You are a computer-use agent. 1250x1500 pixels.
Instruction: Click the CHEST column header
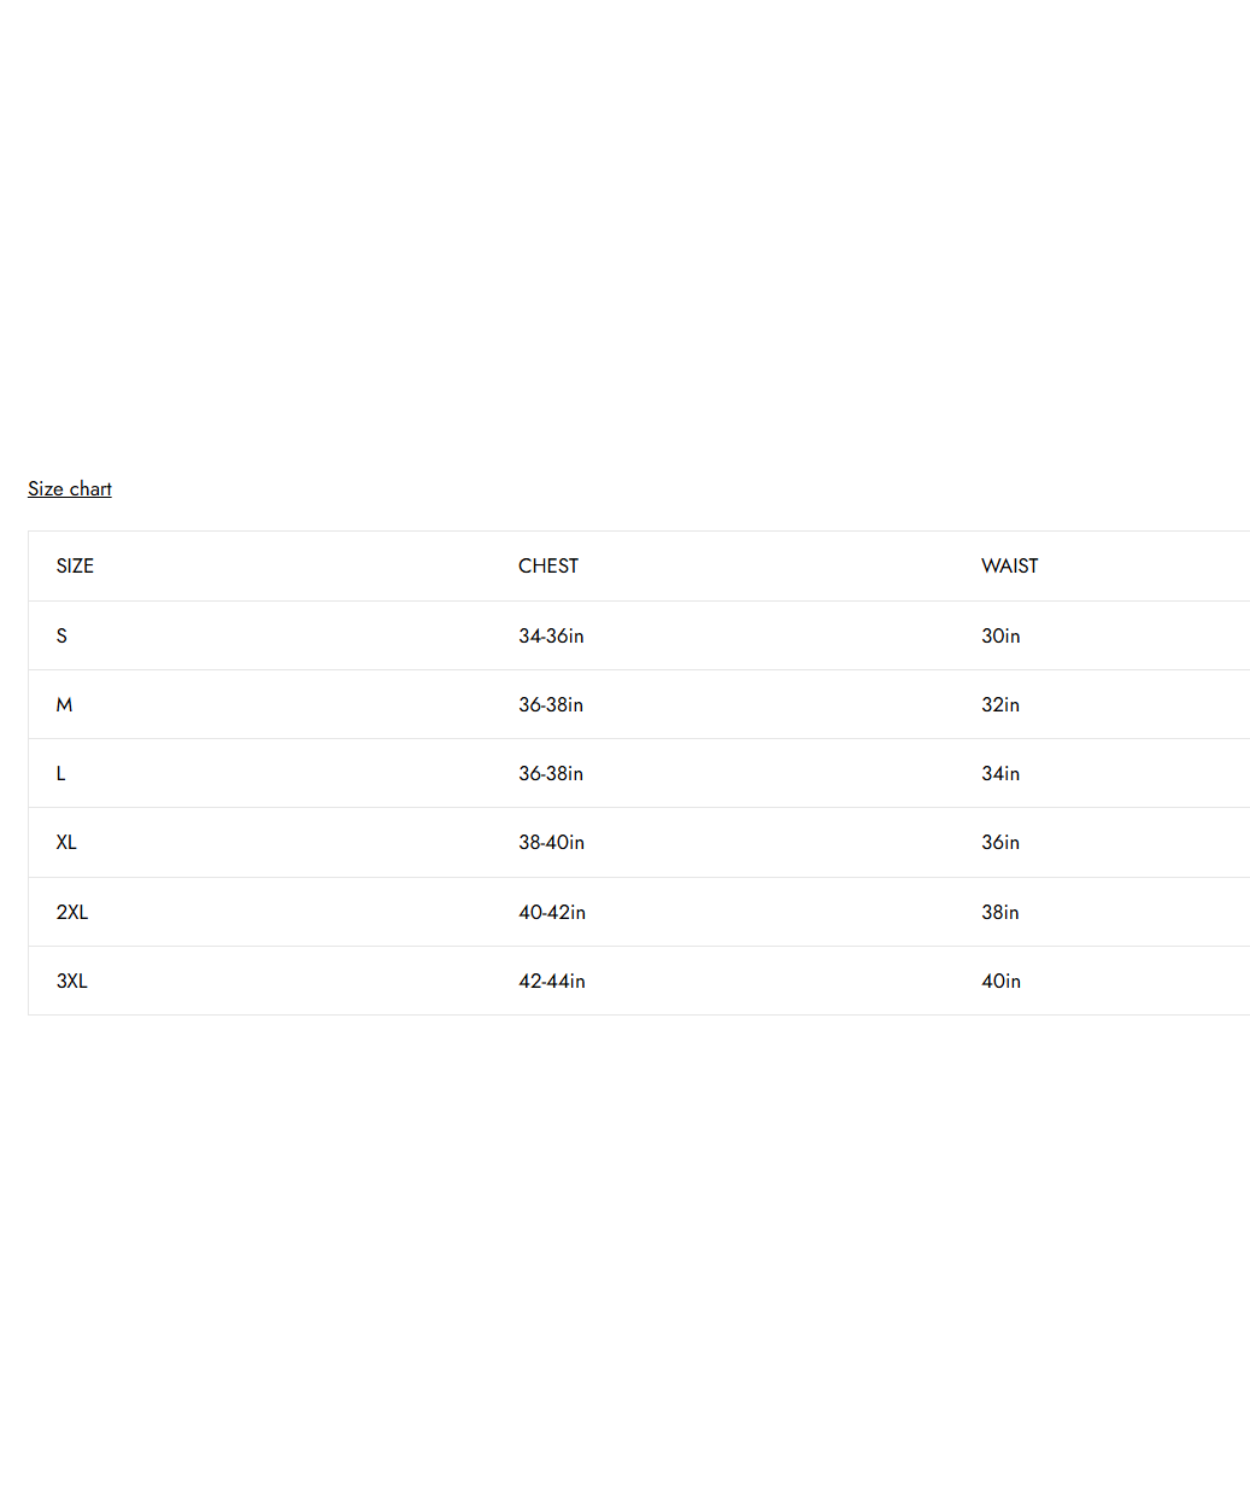point(548,566)
